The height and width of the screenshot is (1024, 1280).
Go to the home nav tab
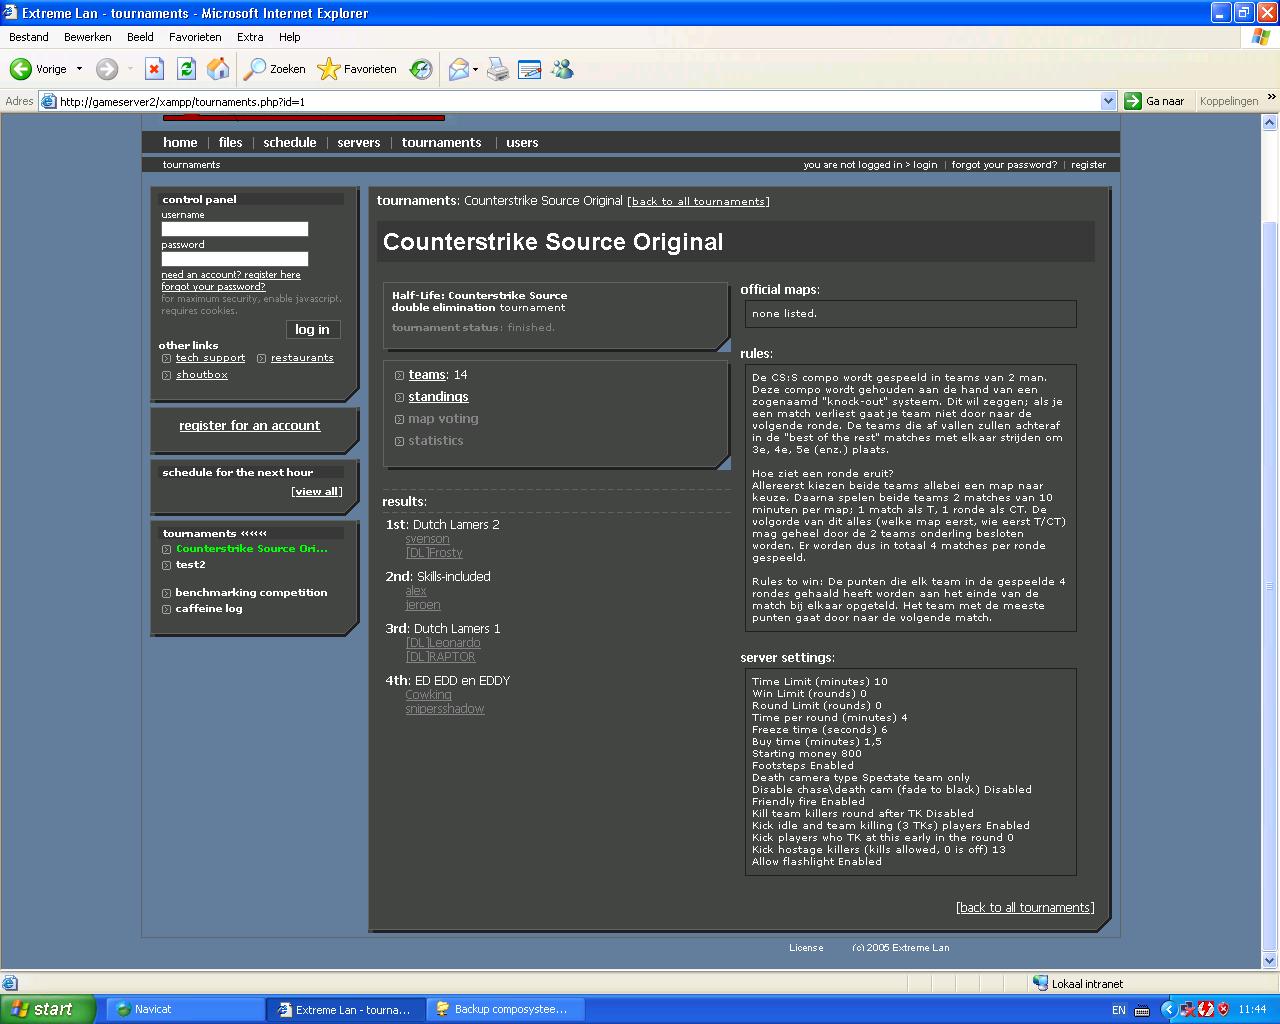click(x=180, y=142)
